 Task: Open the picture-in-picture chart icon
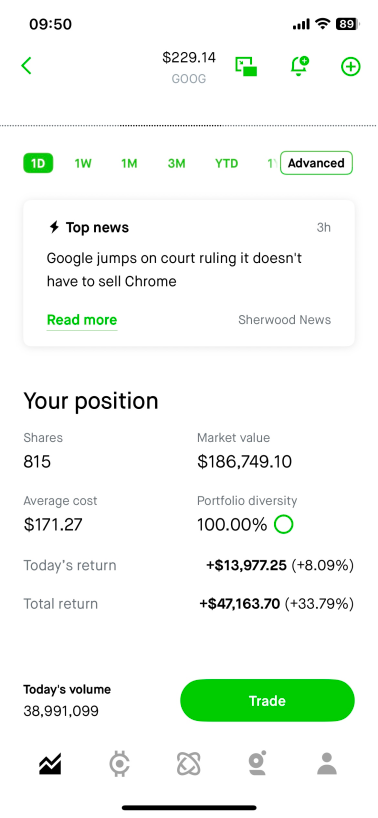click(246, 66)
